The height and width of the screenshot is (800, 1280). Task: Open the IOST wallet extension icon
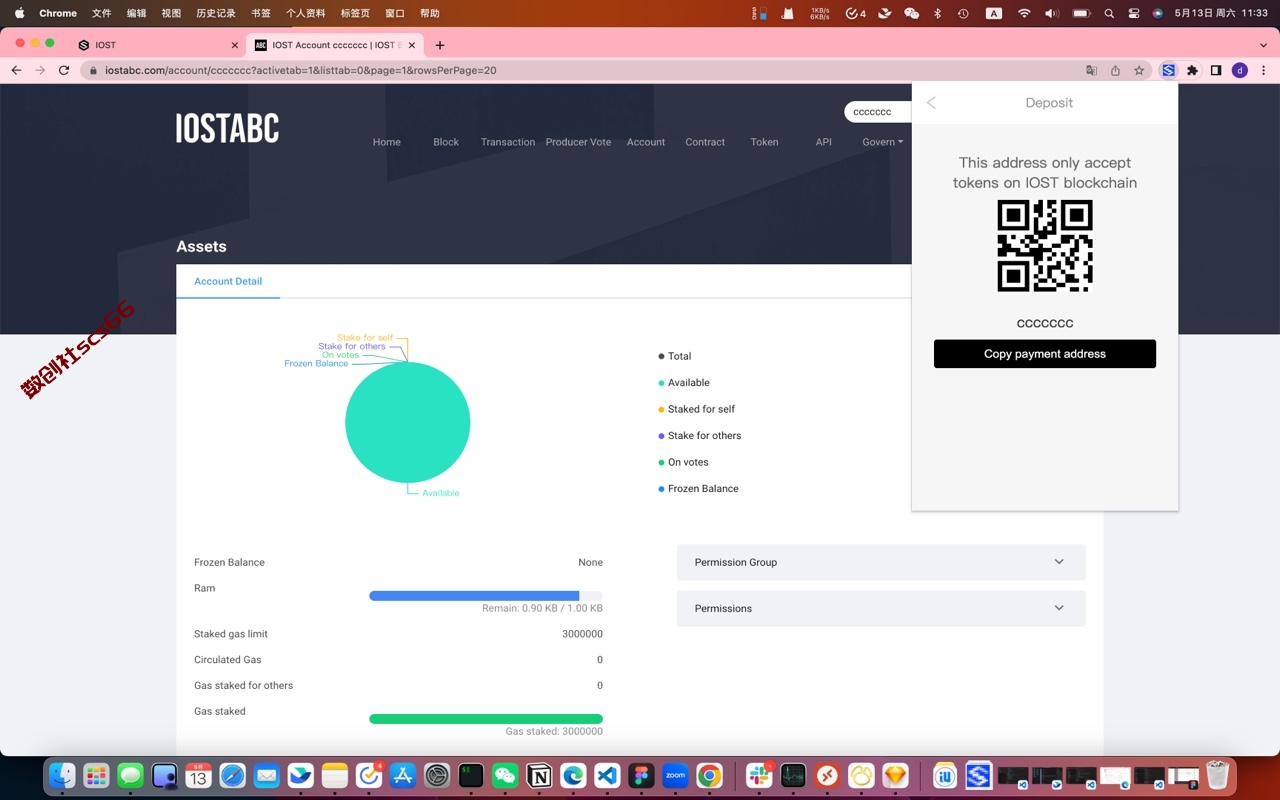pos(1168,70)
